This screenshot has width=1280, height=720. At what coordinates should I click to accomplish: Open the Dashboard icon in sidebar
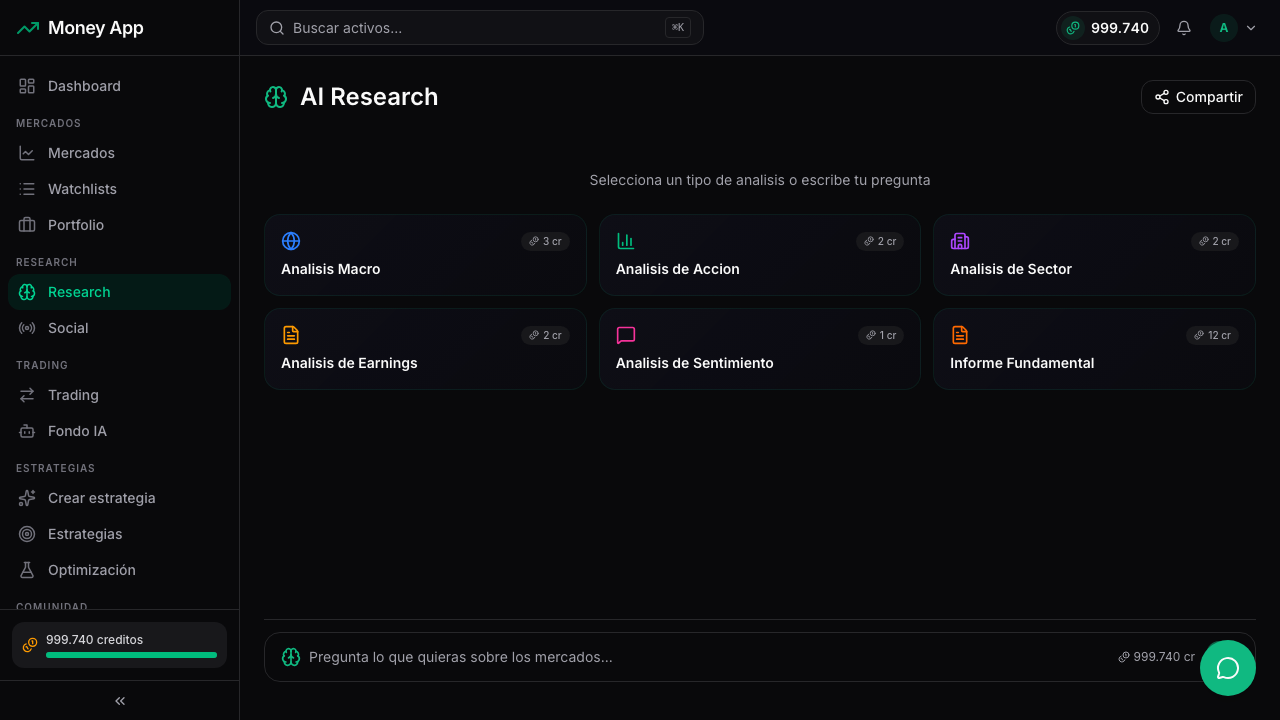tap(27, 86)
